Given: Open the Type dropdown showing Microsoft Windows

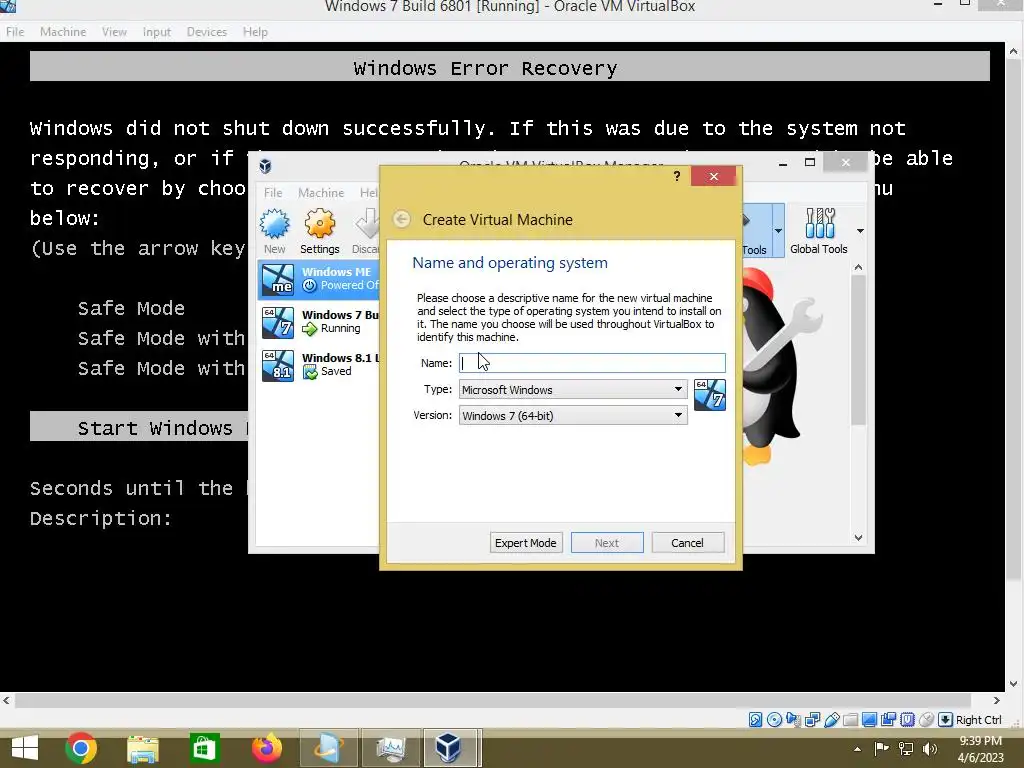Looking at the screenshot, I should point(573,389).
